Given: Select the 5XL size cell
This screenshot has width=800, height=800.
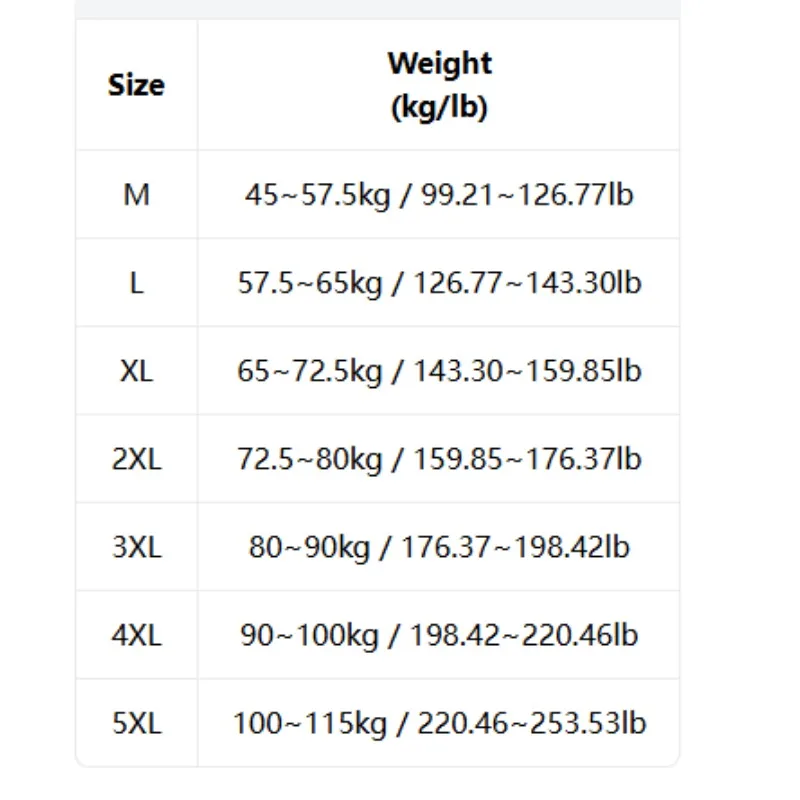Looking at the screenshot, I should 136,723.
